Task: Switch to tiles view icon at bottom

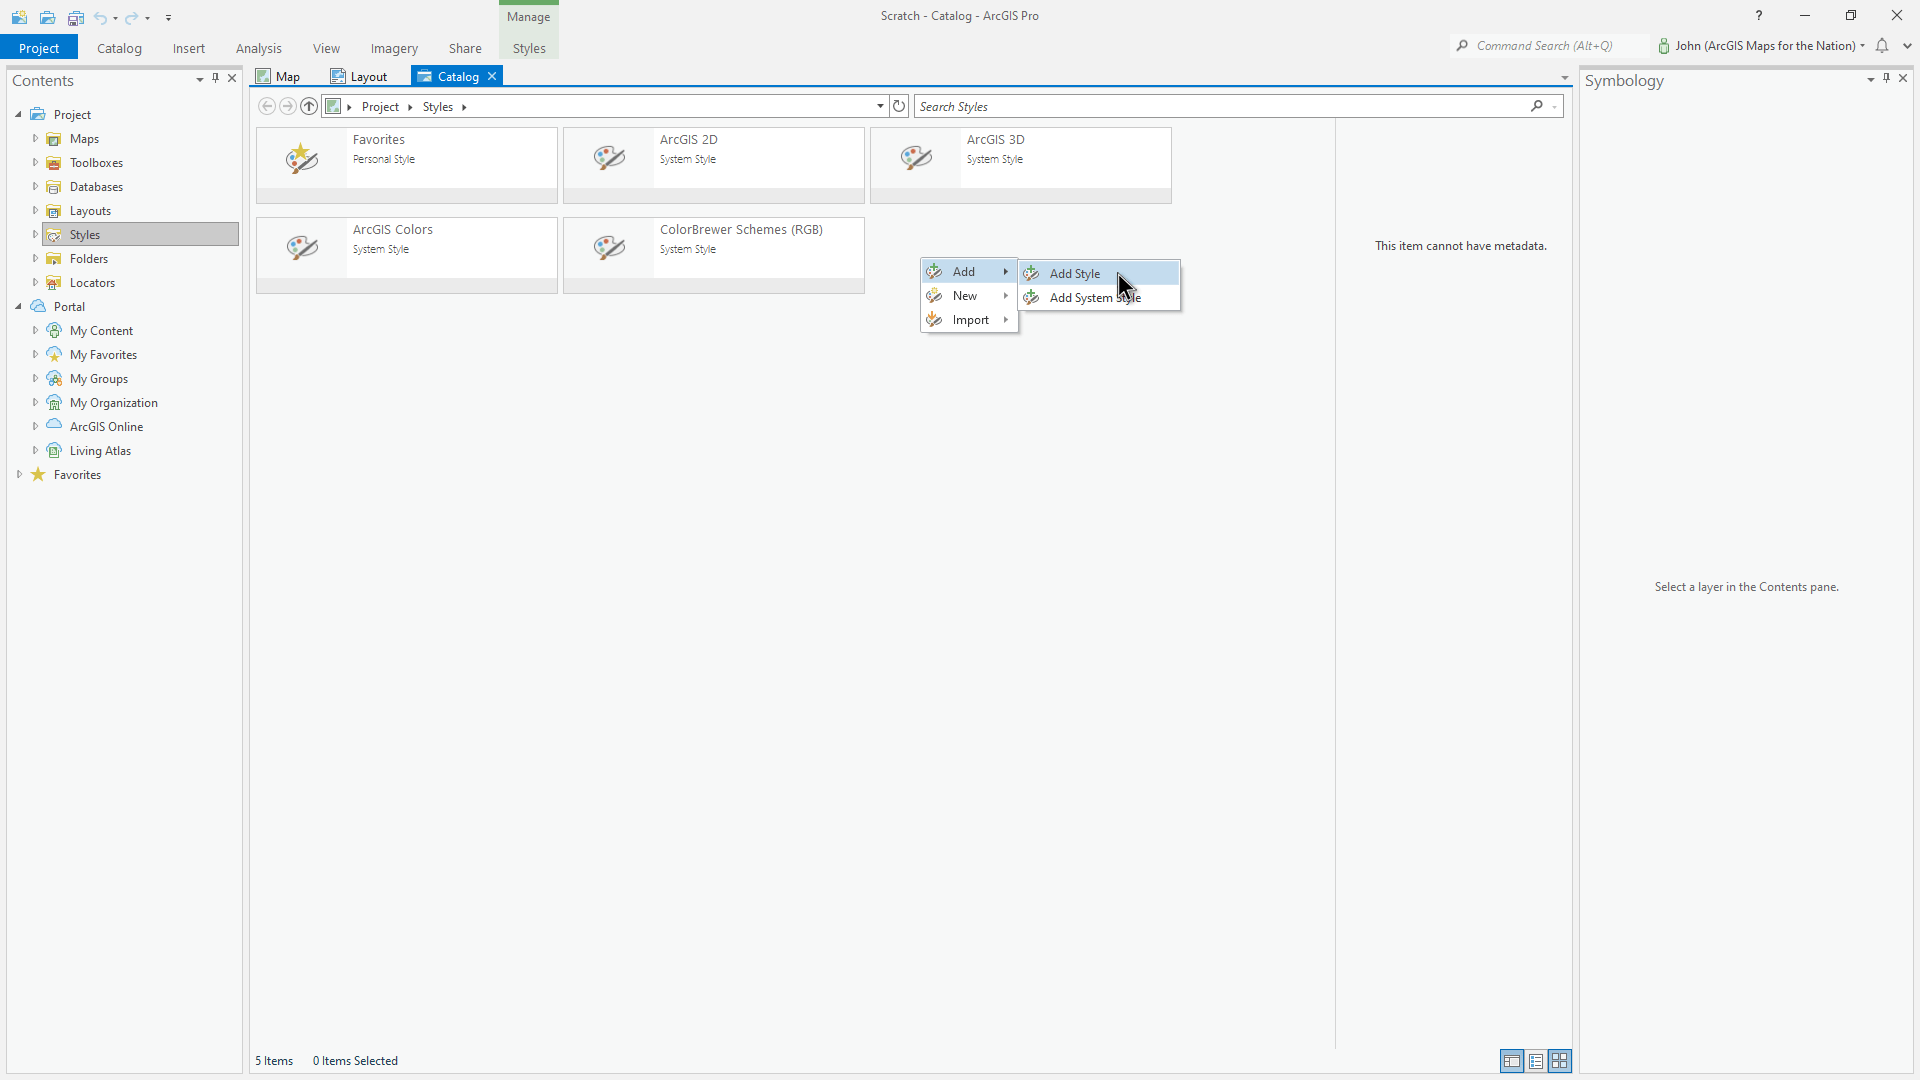Action: coord(1560,1061)
